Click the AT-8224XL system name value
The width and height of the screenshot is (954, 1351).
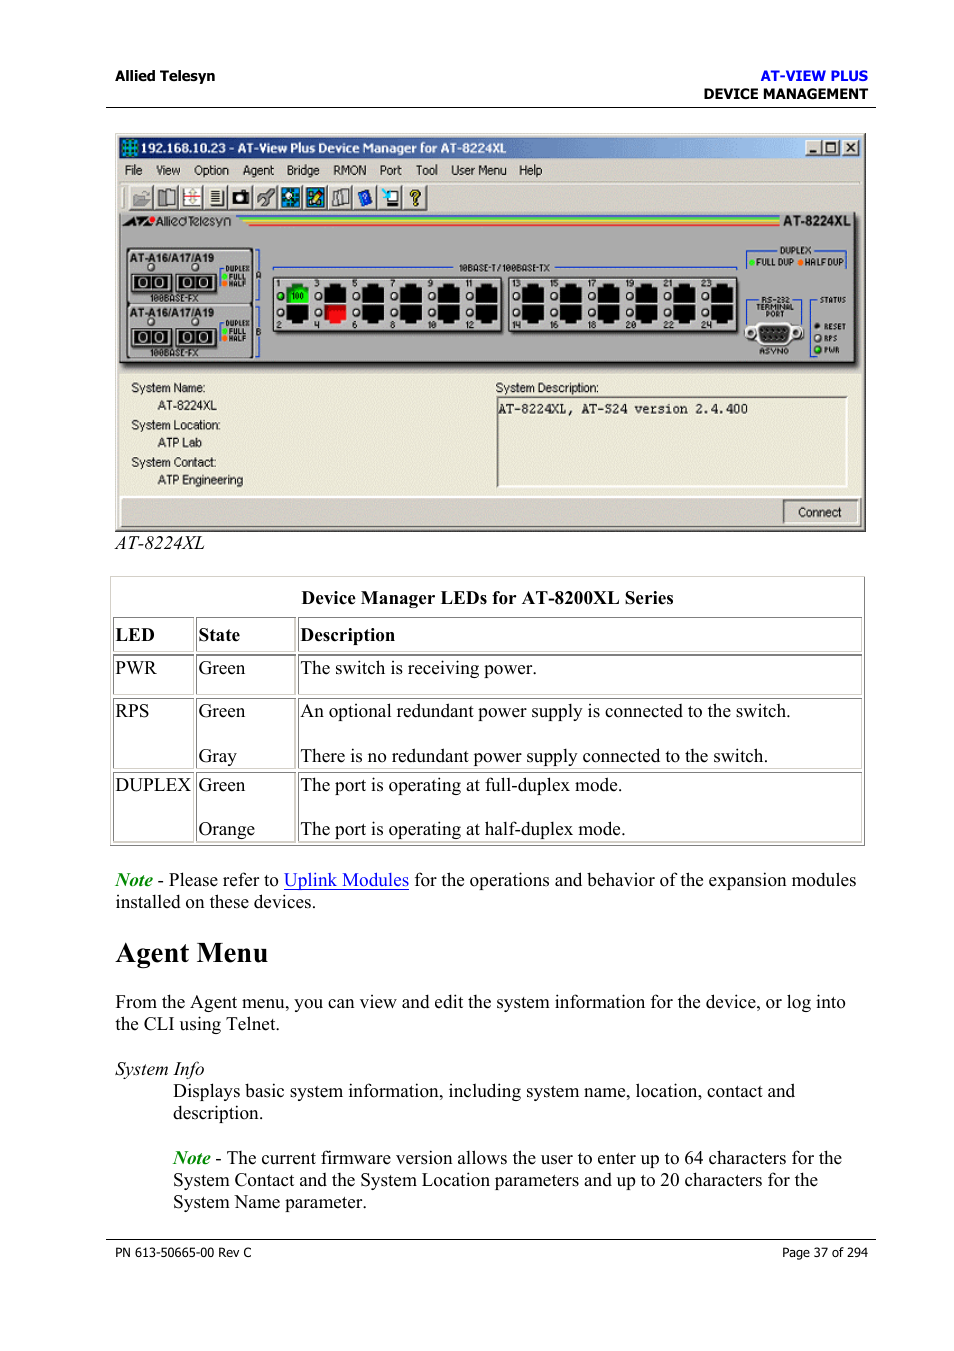point(187,406)
